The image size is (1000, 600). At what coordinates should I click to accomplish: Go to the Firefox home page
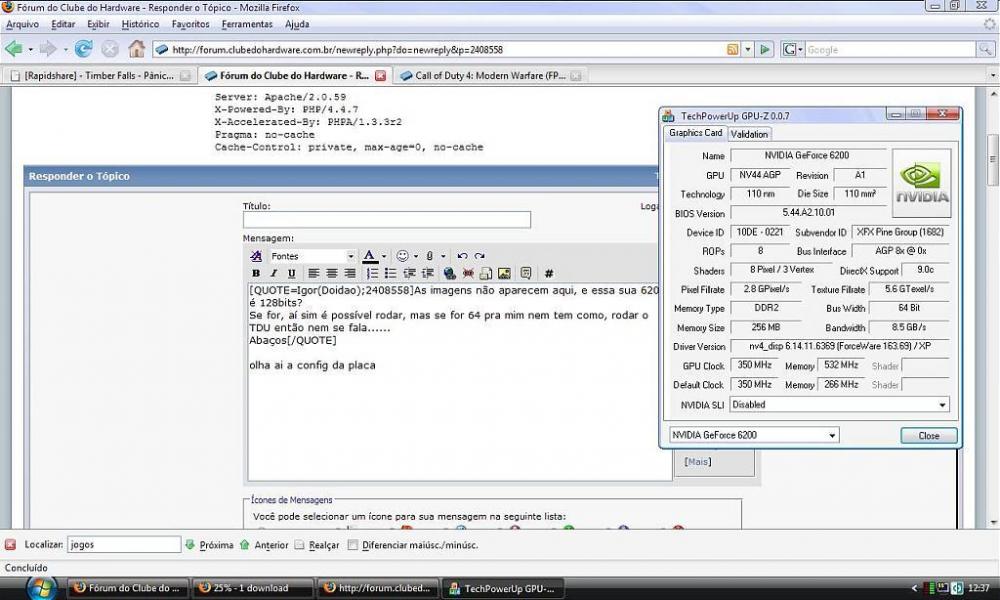click(x=136, y=49)
